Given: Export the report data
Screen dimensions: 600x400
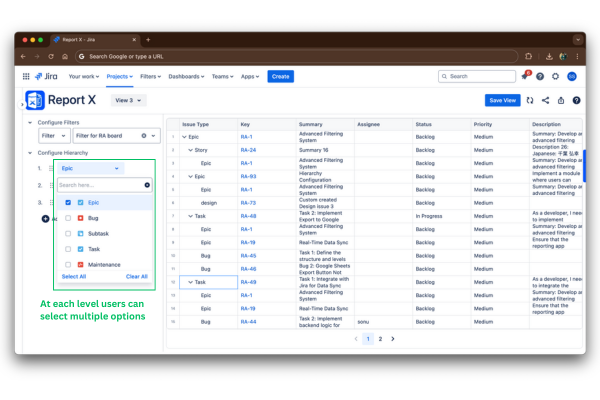Looking at the screenshot, I should click(x=561, y=100).
